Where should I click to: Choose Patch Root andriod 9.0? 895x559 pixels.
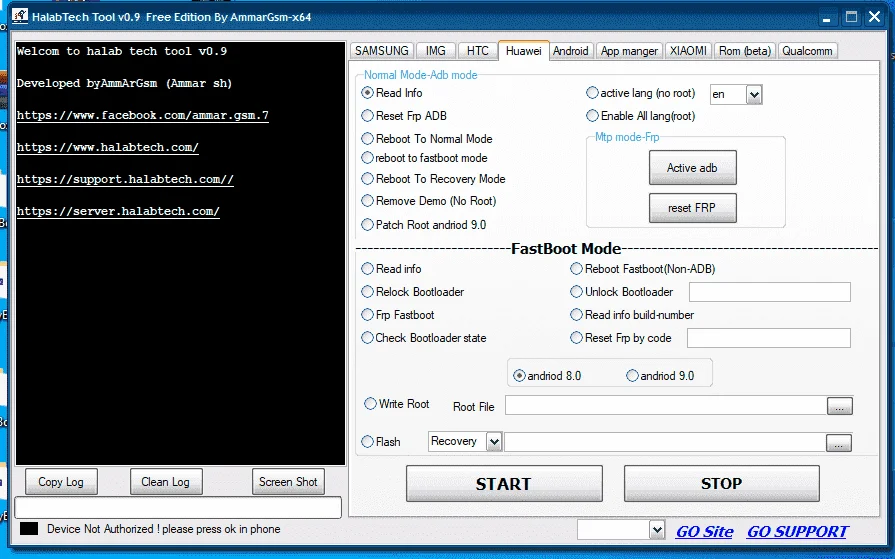(x=424, y=225)
